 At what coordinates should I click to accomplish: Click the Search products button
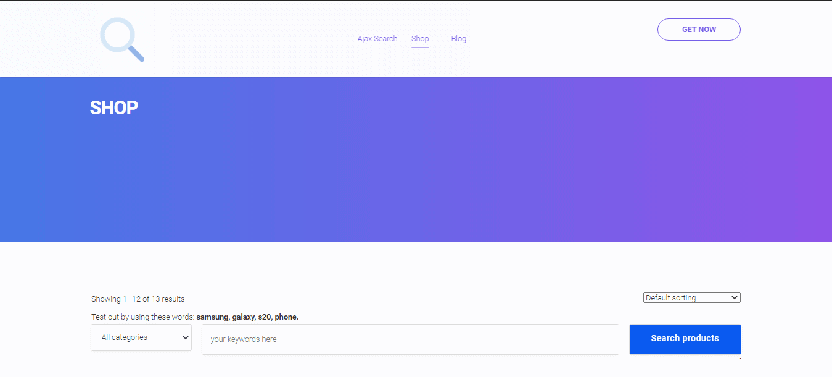(685, 339)
